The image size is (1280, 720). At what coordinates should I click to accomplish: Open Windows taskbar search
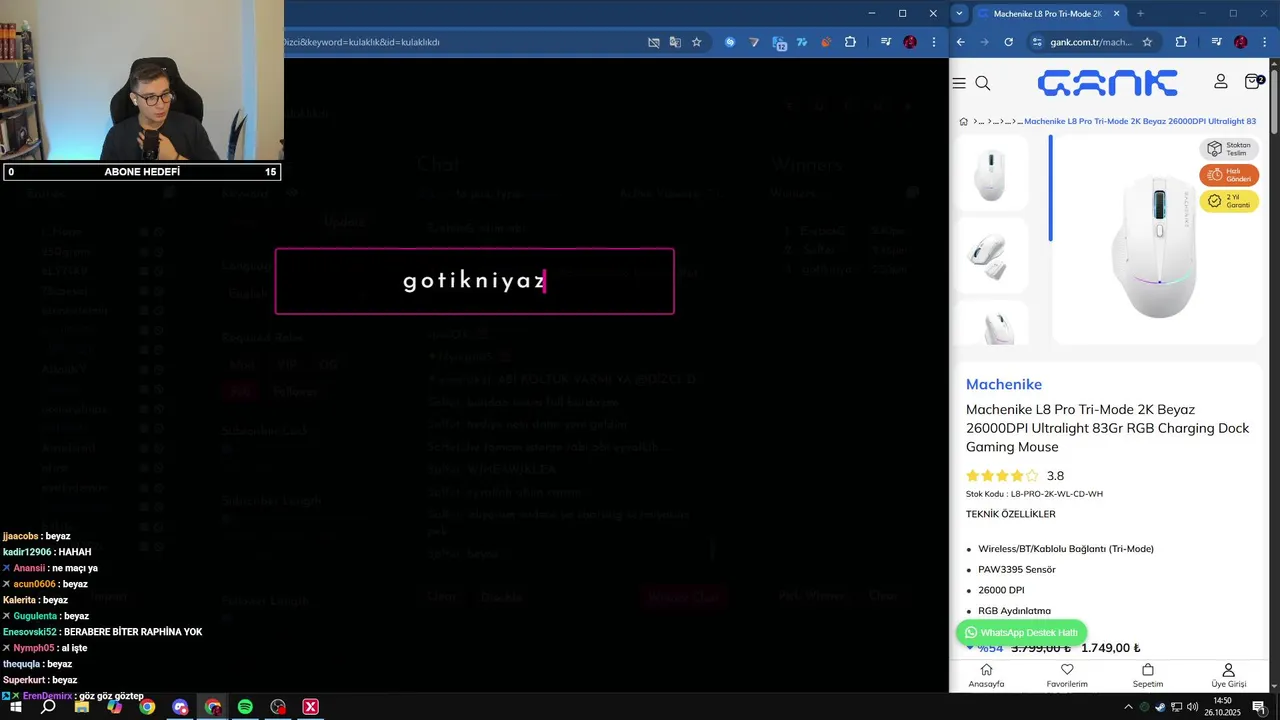click(48, 707)
